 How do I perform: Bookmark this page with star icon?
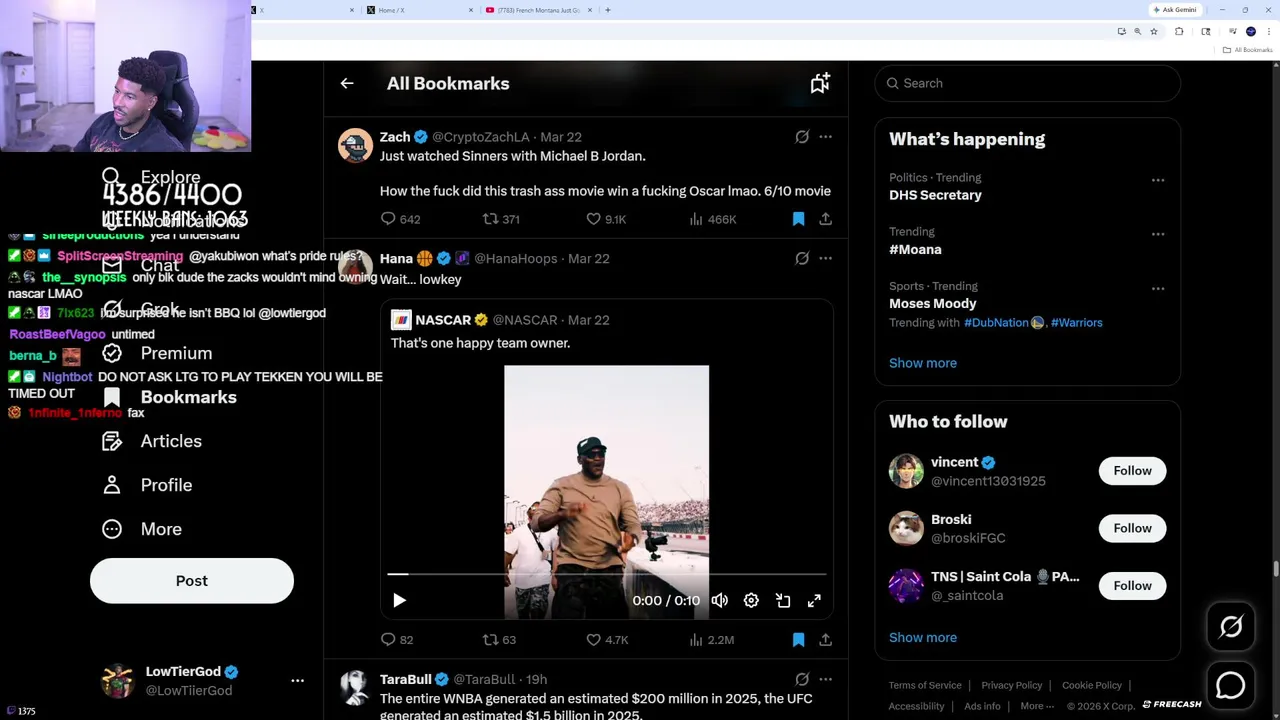1154,32
